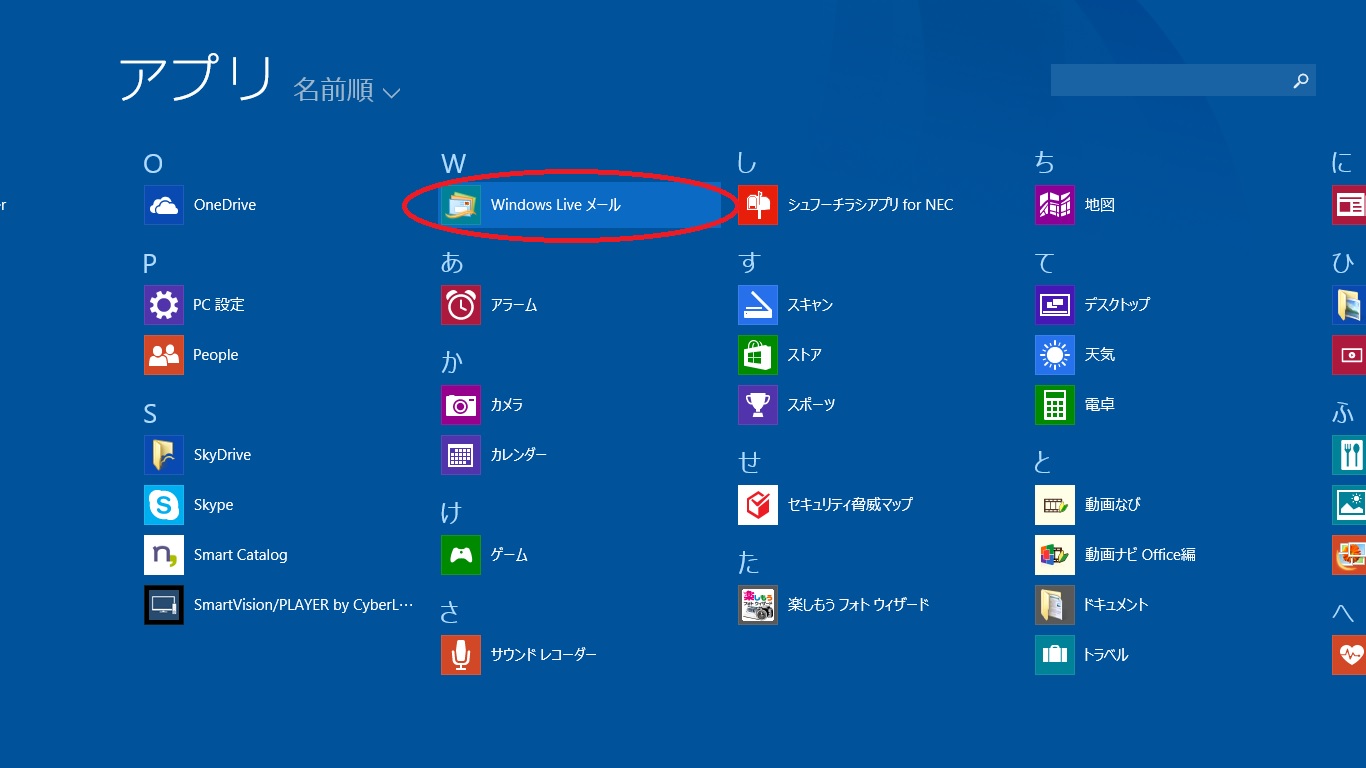Open シュフーチラシアプリ for NEC icon
The width and height of the screenshot is (1366, 768).
[758, 205]
